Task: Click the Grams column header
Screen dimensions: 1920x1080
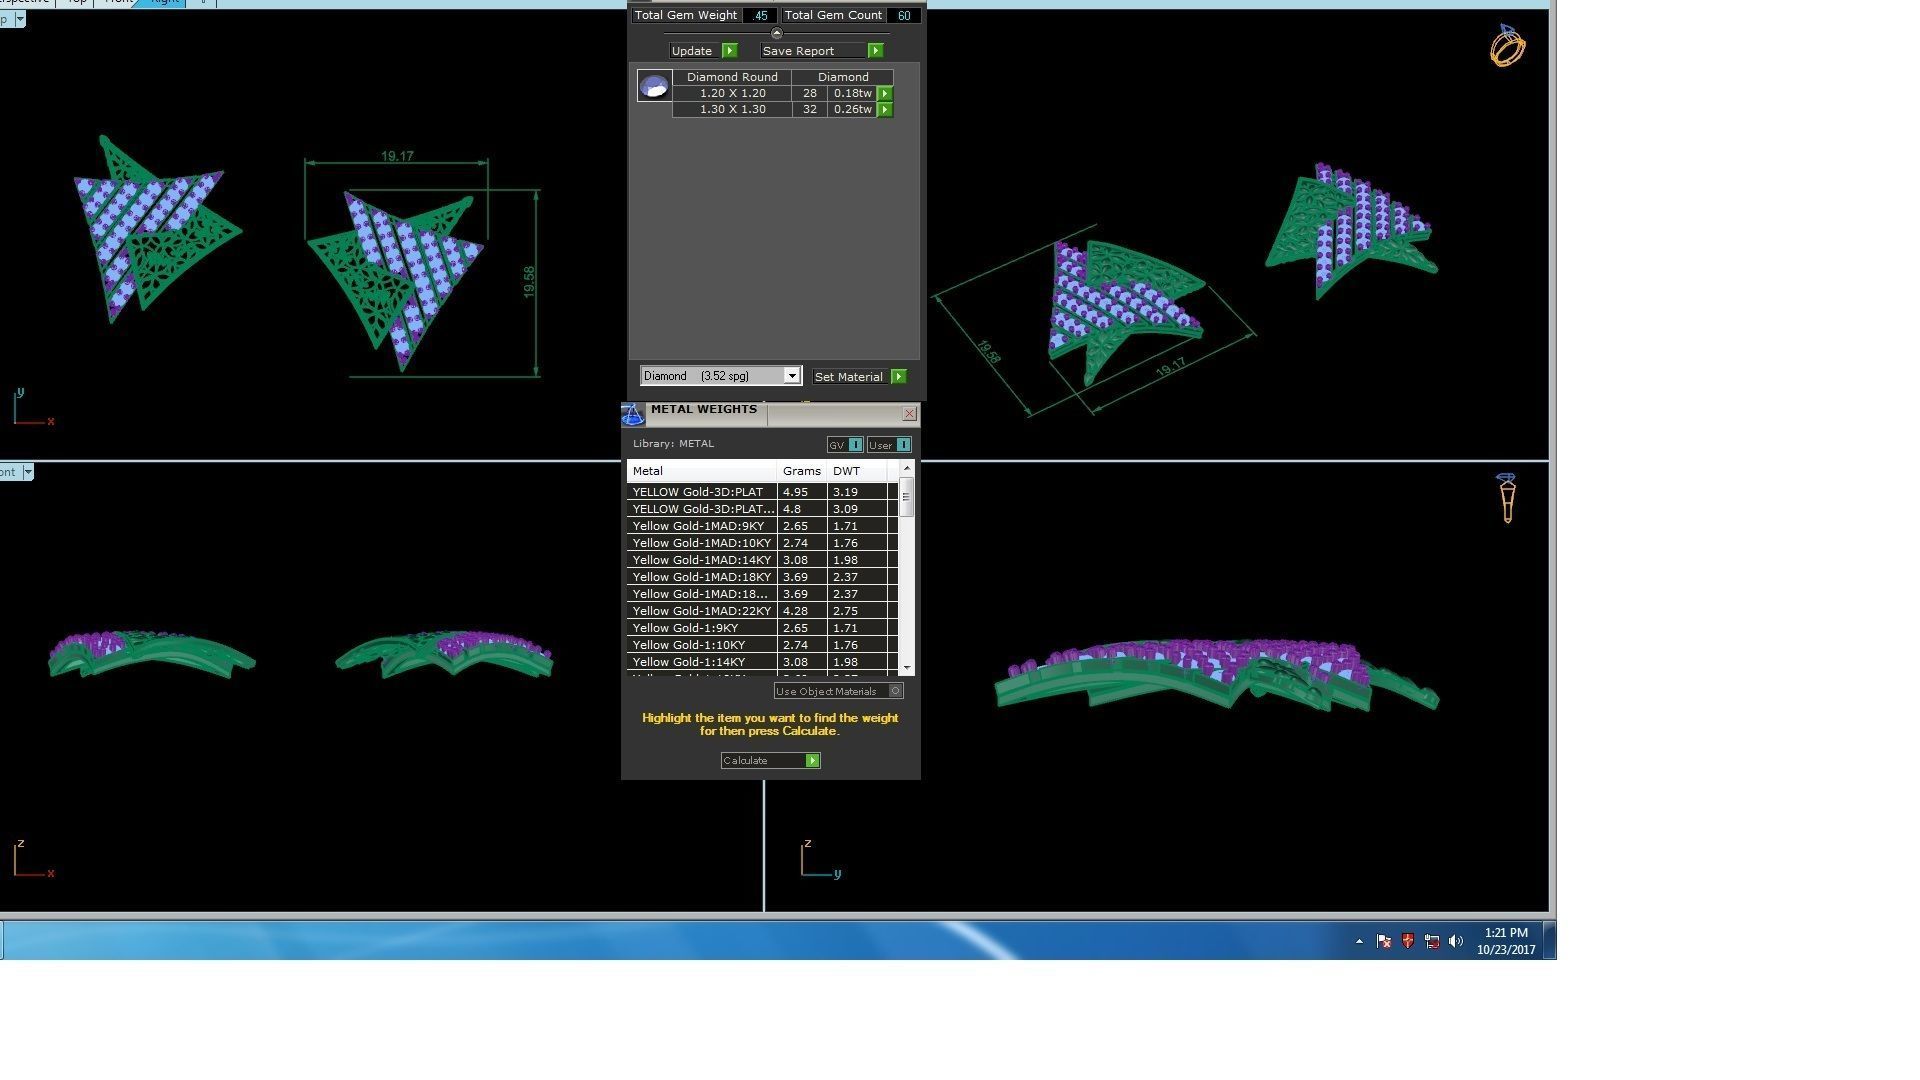Action: [802, 471]
